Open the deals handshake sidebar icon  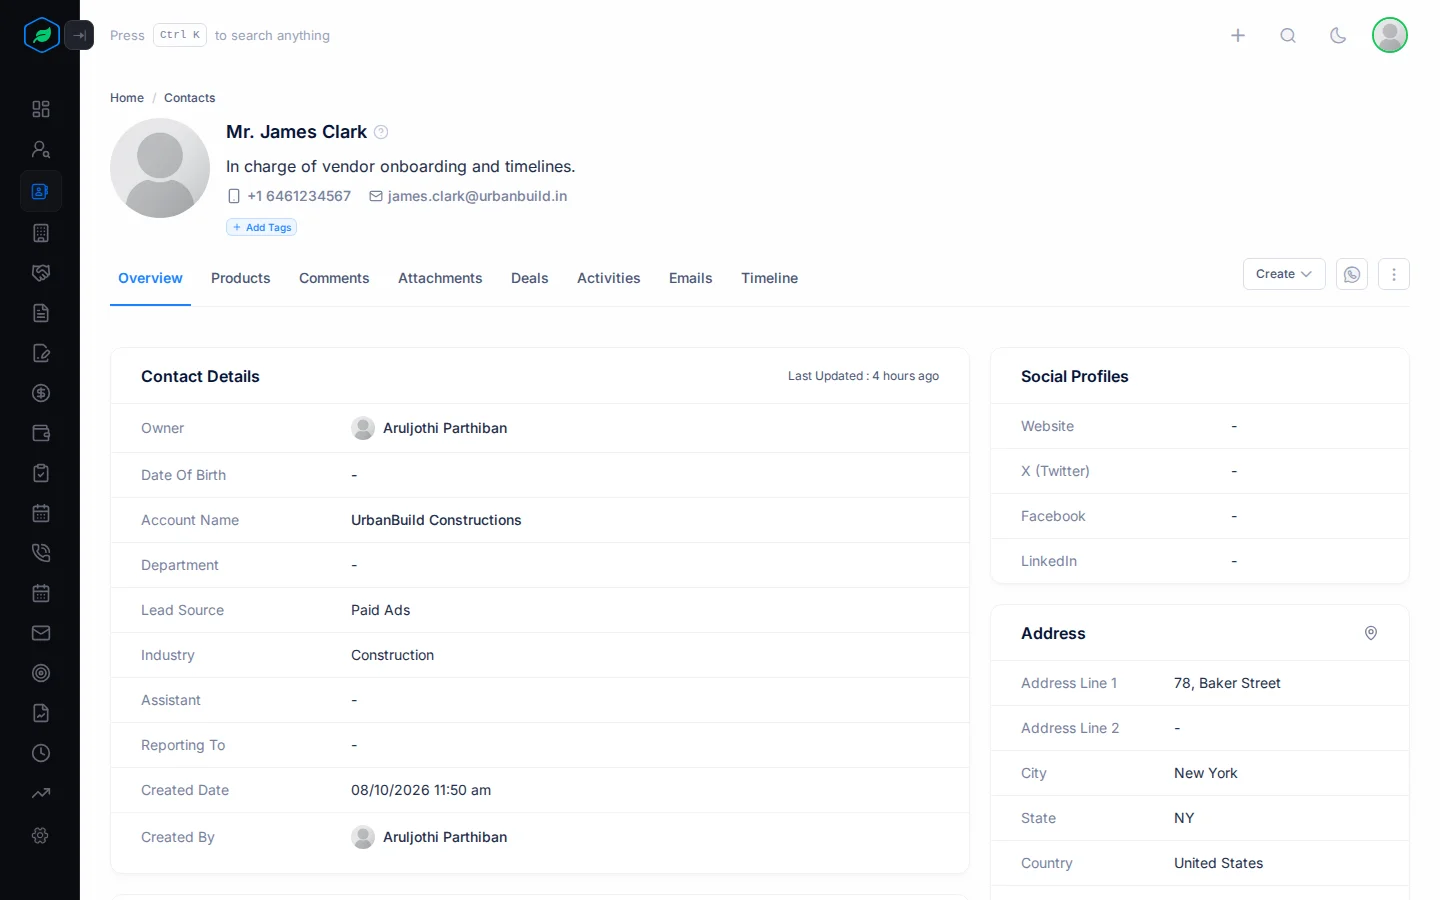41,273
